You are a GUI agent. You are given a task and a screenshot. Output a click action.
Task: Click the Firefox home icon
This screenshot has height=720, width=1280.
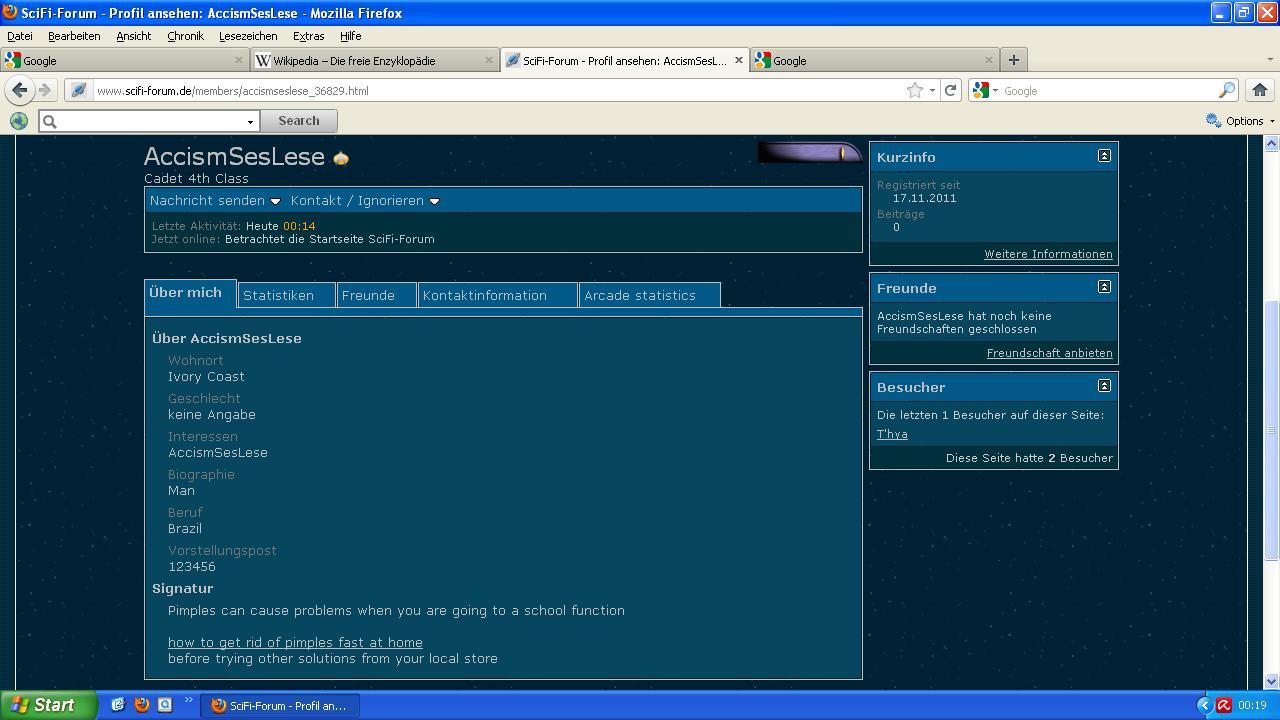1259,90
